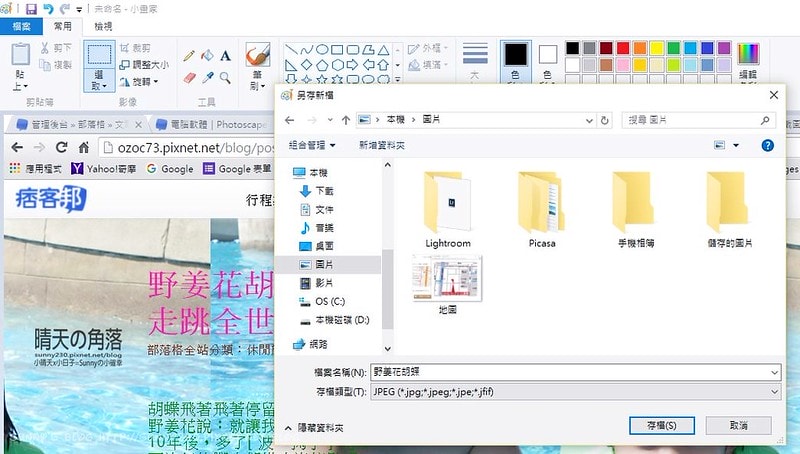Select the black Color 1 box

515,54
